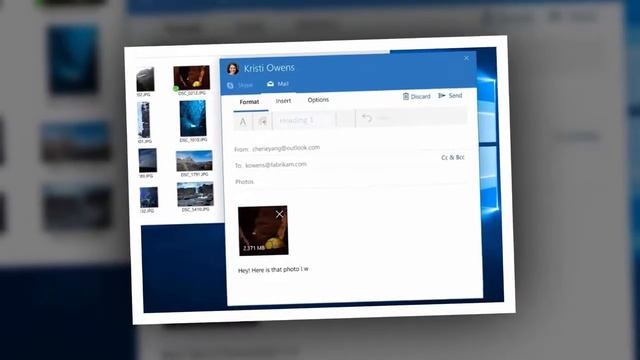Select the DSC_1791.JPG mountain thumbnail
Image resolution: width=640 pixels, height=360 pixels.
point(194,161)
